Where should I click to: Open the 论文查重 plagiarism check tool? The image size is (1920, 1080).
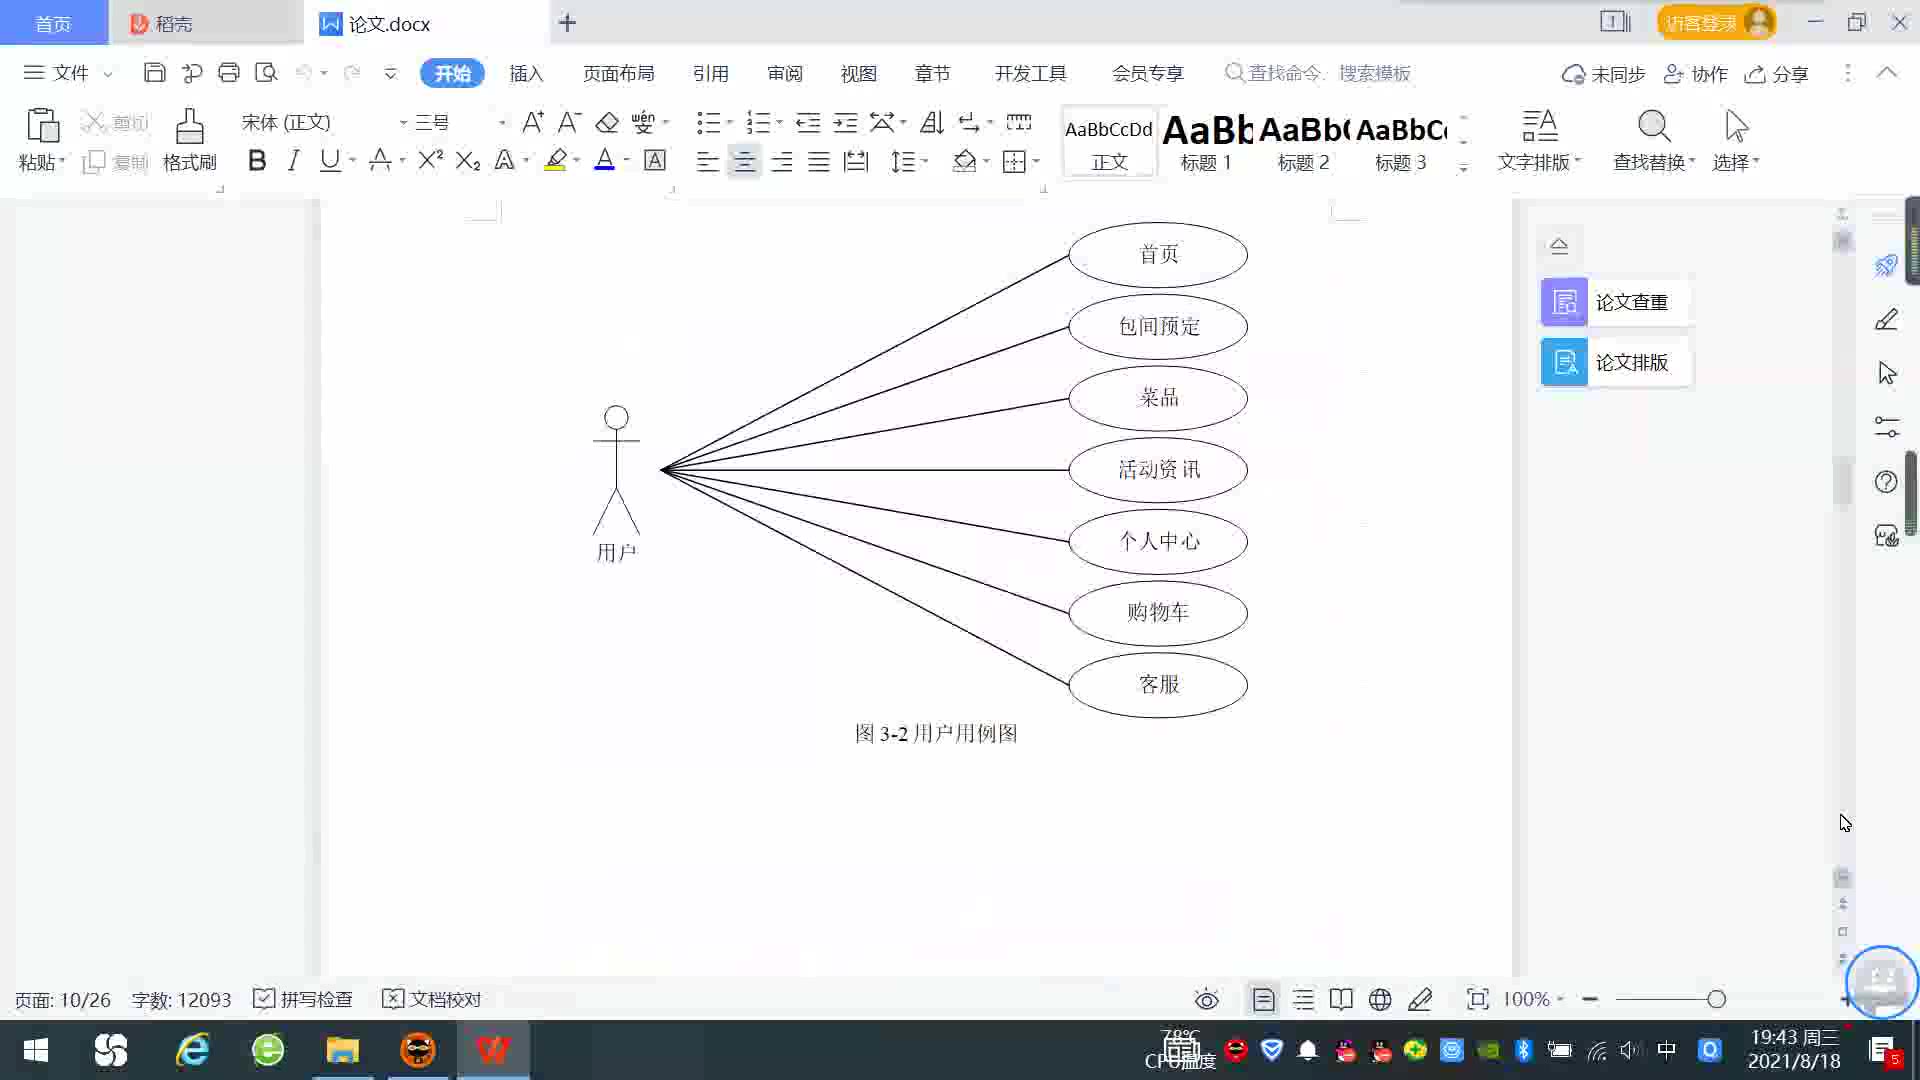pyautogui.click(x=1614, y=302)
